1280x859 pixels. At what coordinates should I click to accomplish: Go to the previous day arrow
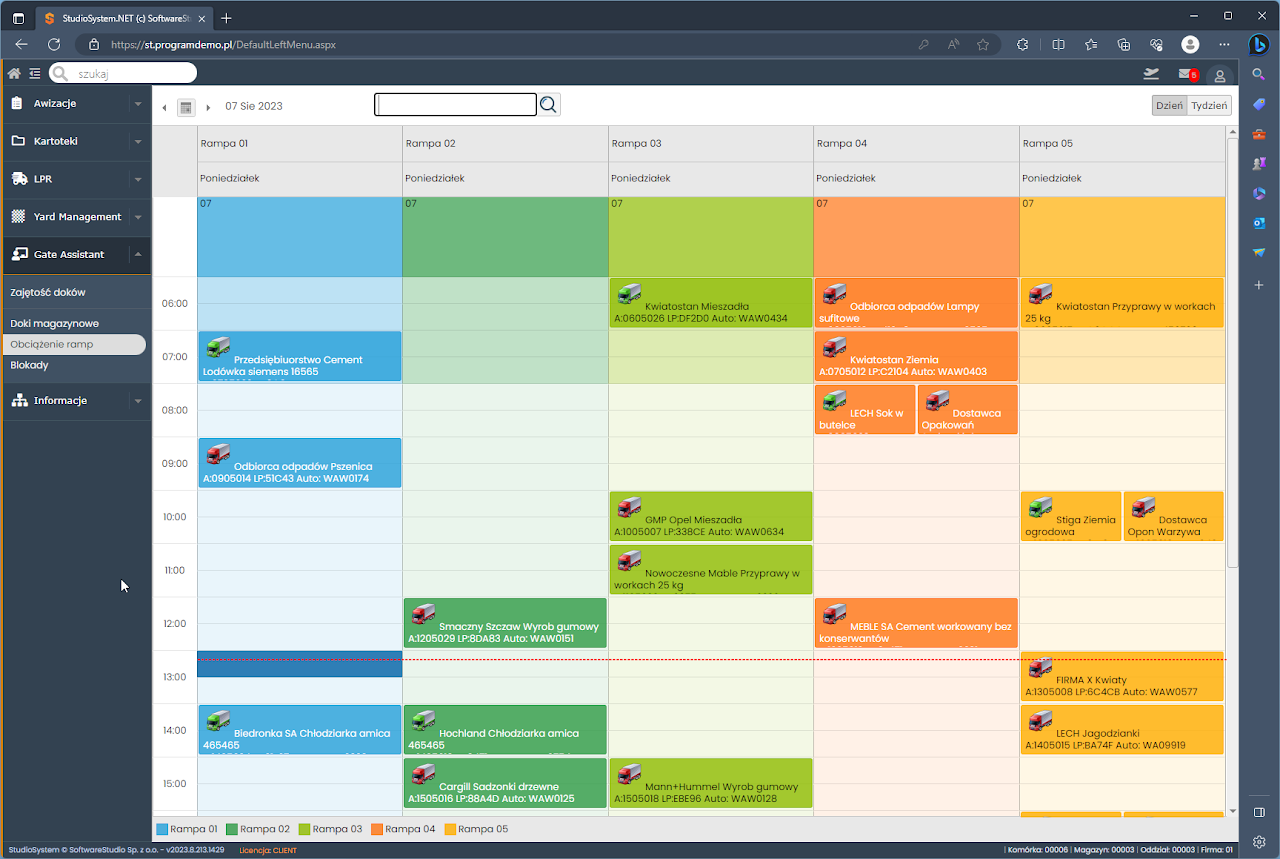164,107
